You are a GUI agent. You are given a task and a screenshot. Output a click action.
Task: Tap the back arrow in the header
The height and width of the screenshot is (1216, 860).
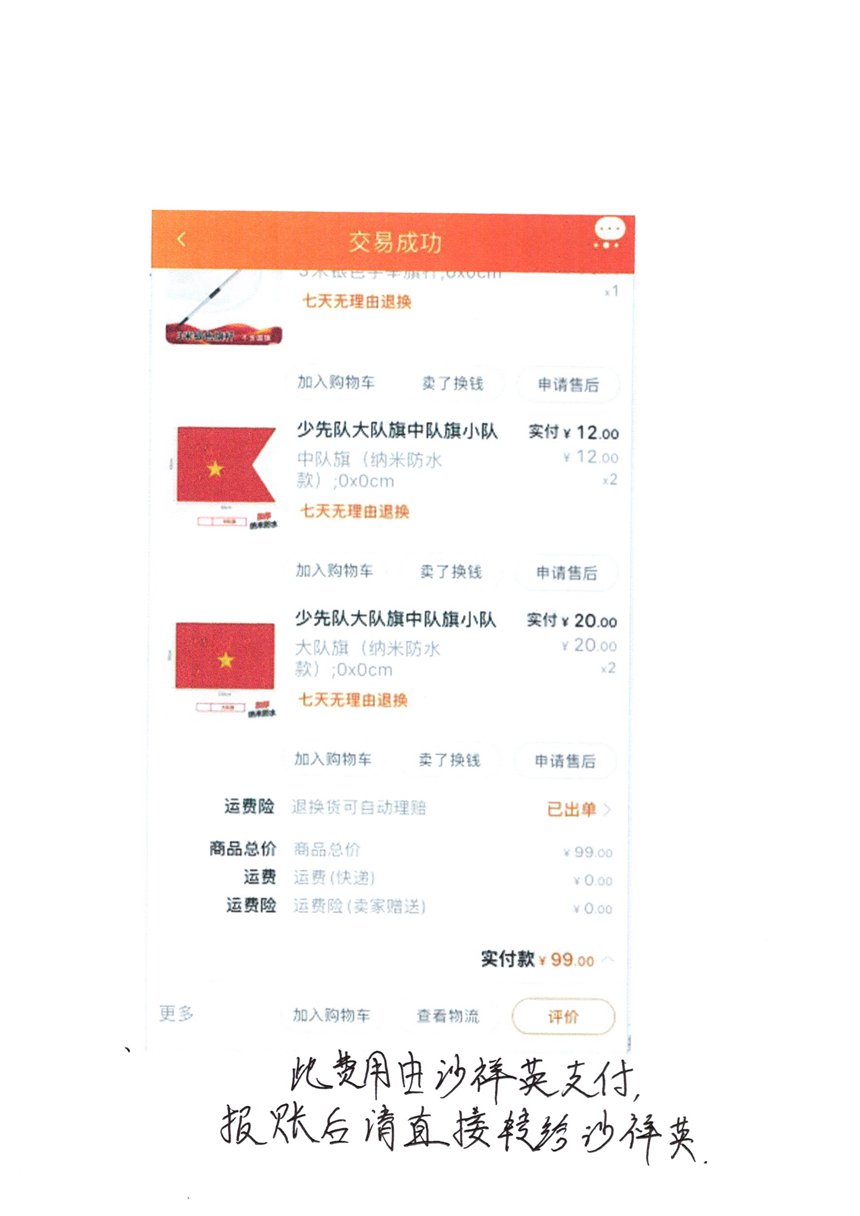pos(181,240)
